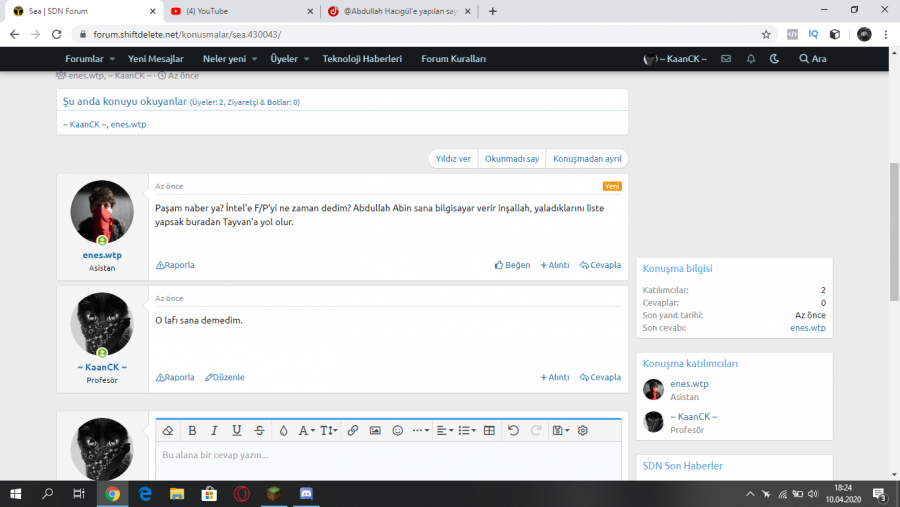Image resolution: width=900 pixels, height=507 pixels.
Task: Open enes.wtp avatar in first post
Action: pos(102,212)
